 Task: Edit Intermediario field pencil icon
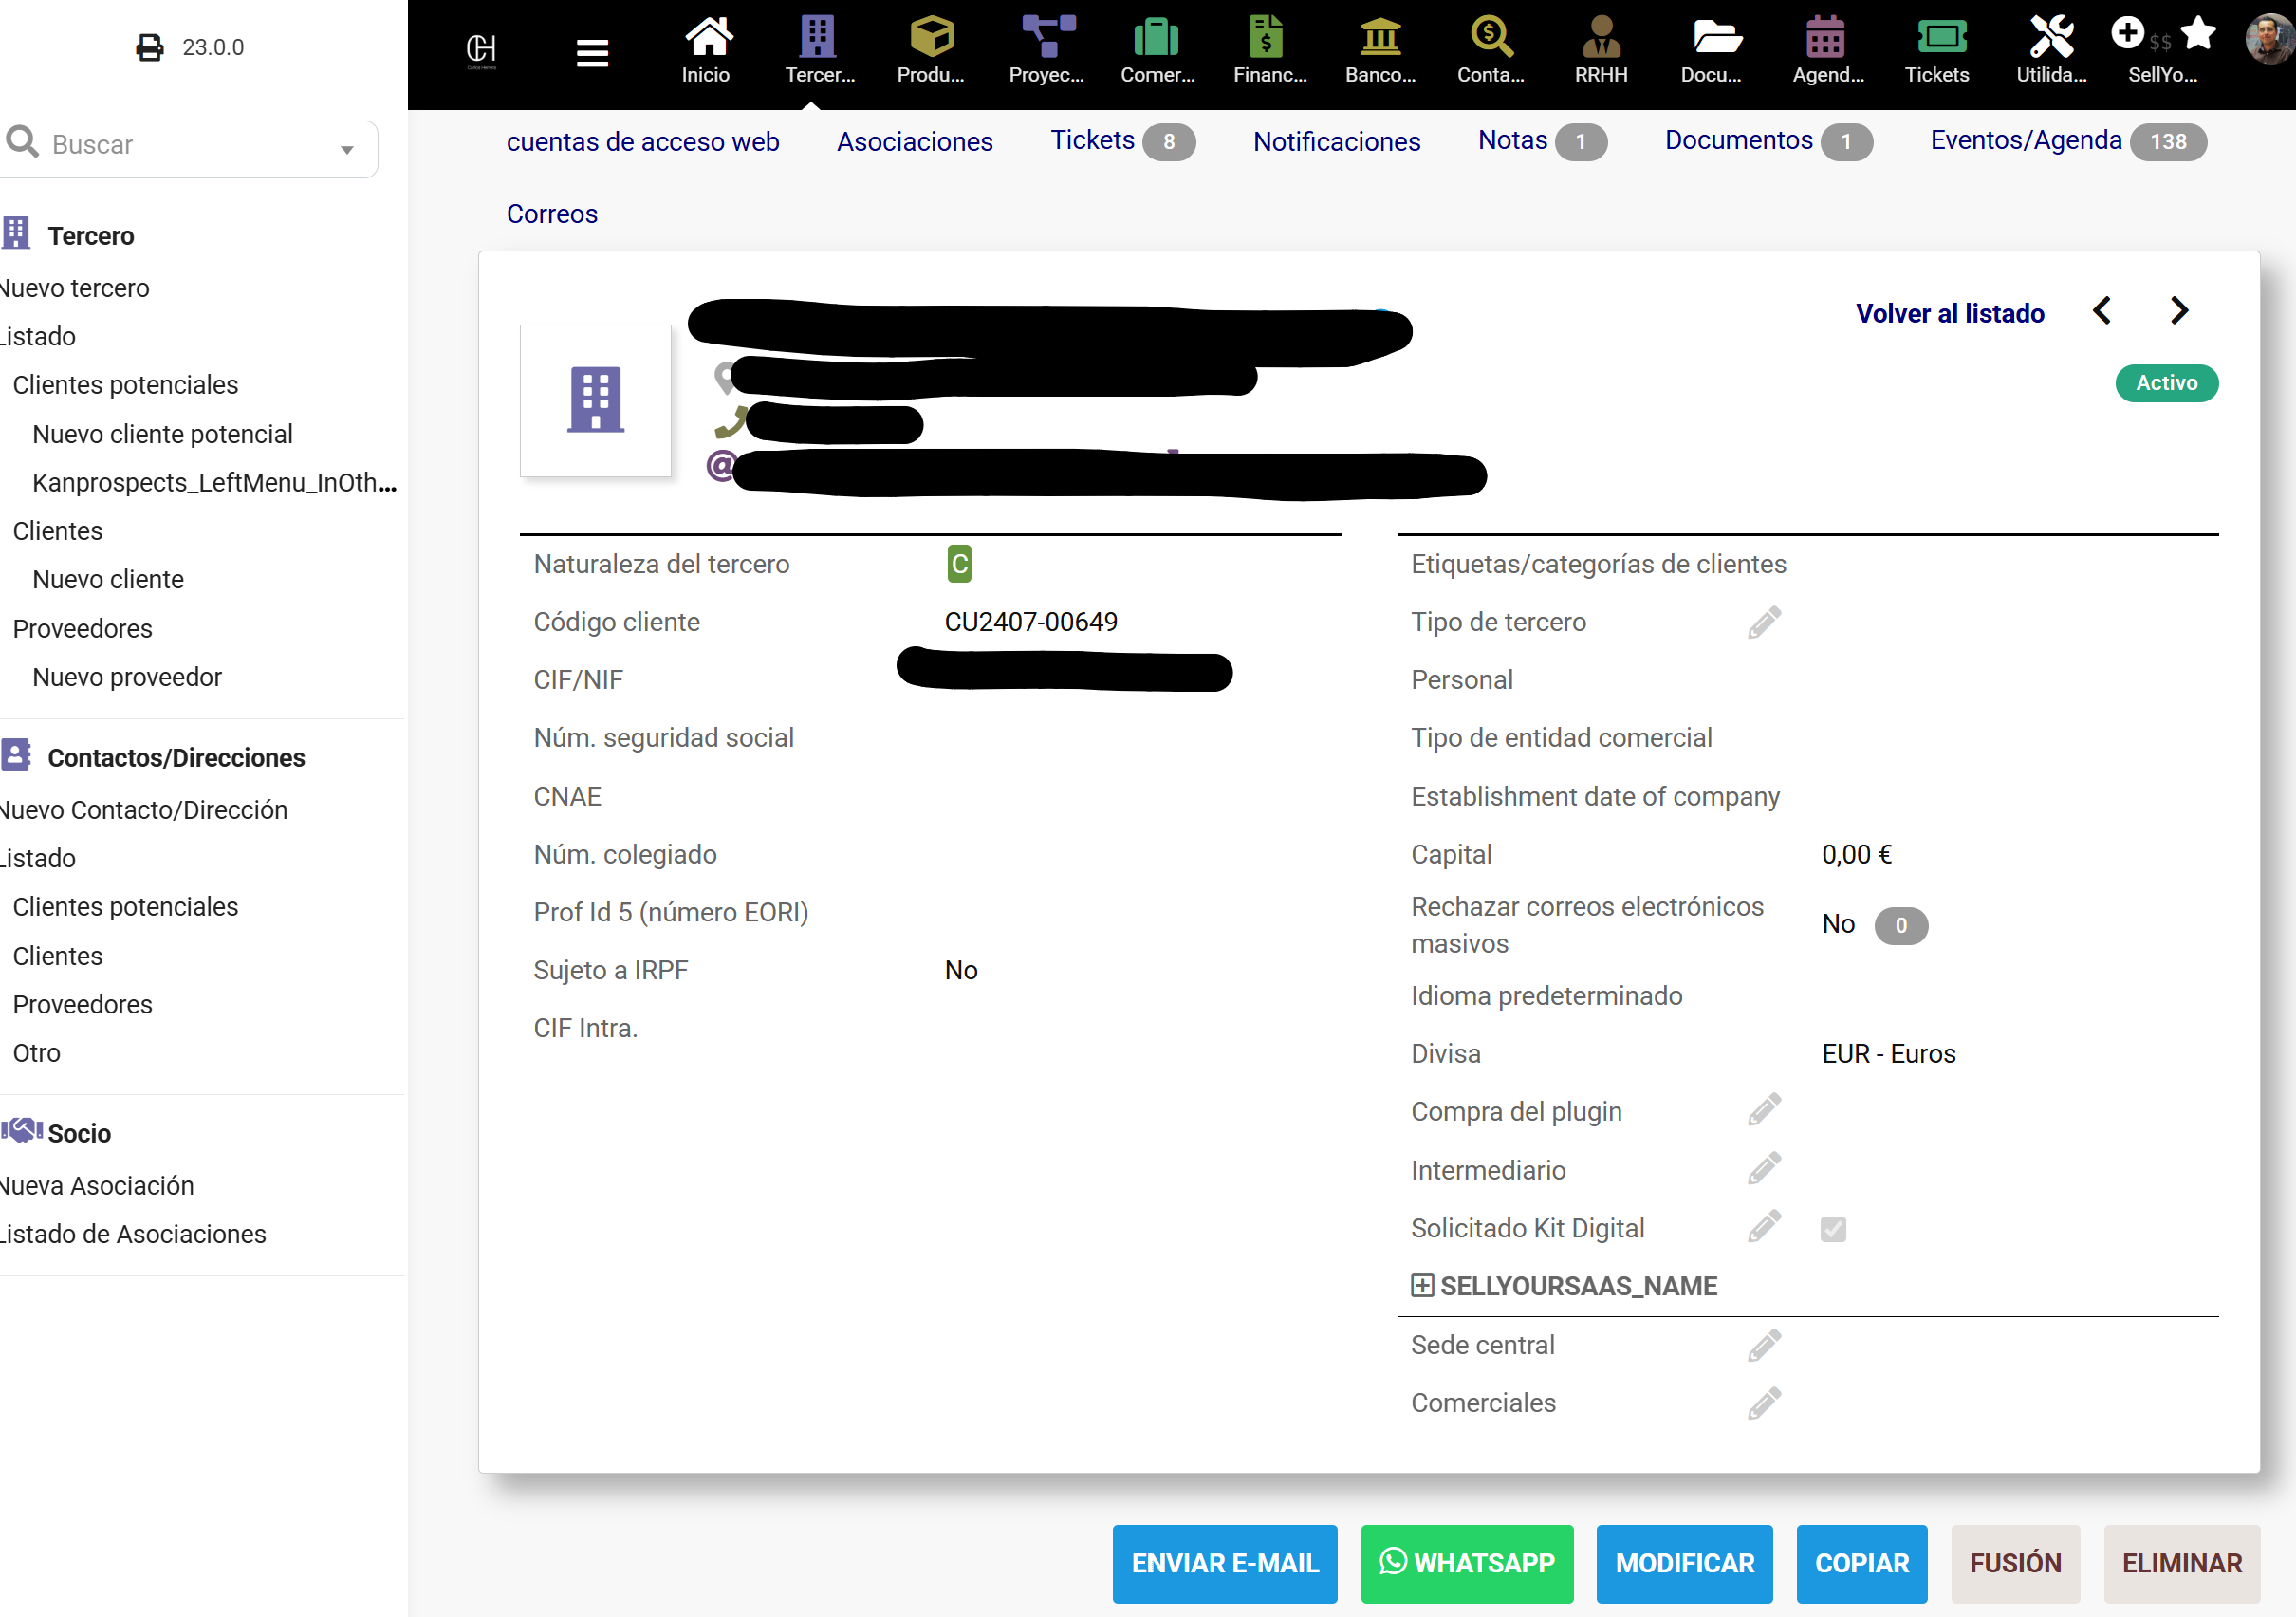1764,1169
